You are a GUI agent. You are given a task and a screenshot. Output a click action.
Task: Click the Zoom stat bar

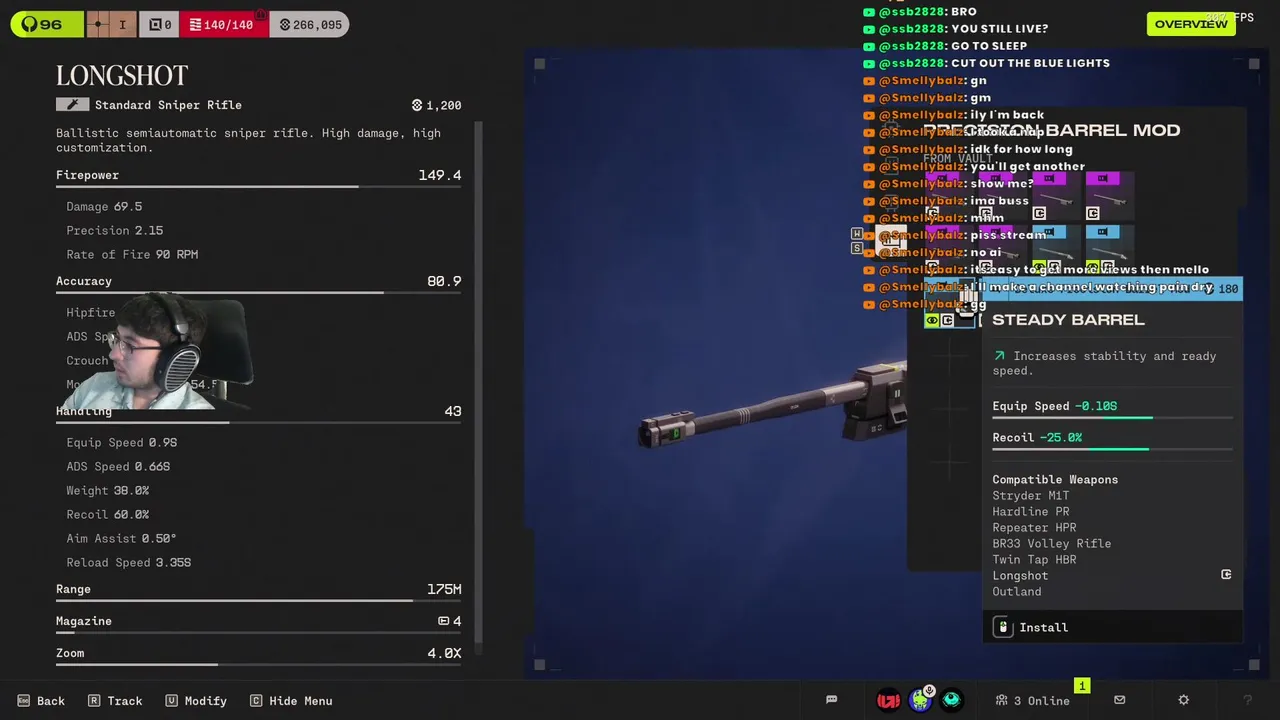[258, 665]
